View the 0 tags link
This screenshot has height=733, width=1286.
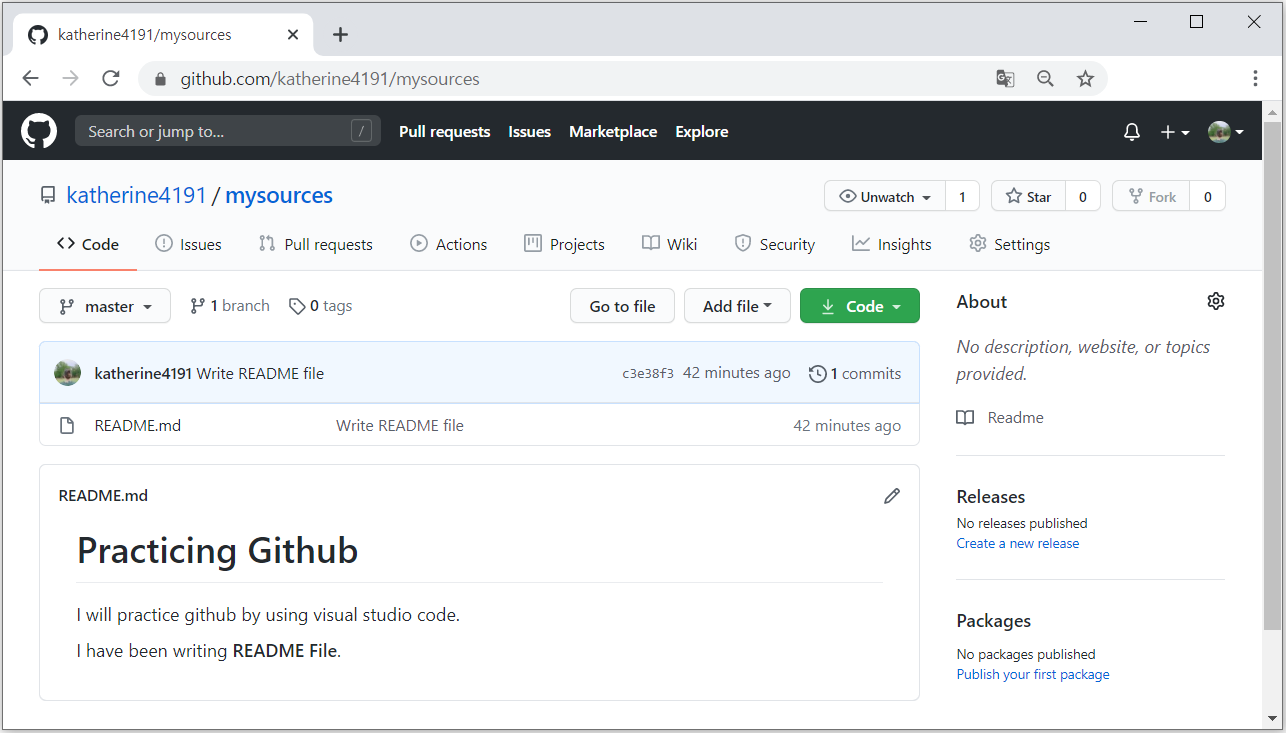321,306
